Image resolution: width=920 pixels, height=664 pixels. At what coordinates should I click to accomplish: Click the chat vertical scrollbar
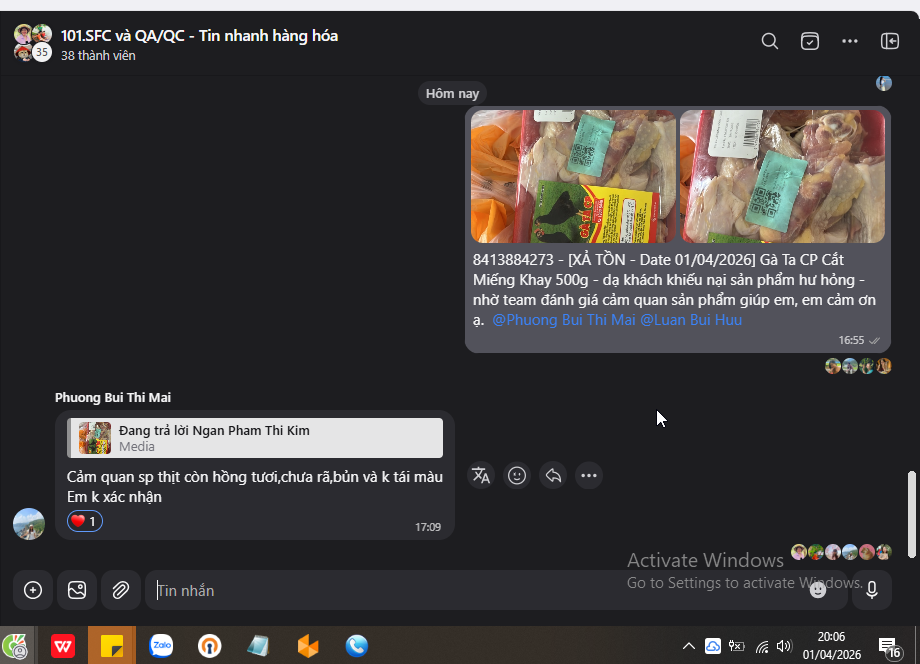click(911, 514)
